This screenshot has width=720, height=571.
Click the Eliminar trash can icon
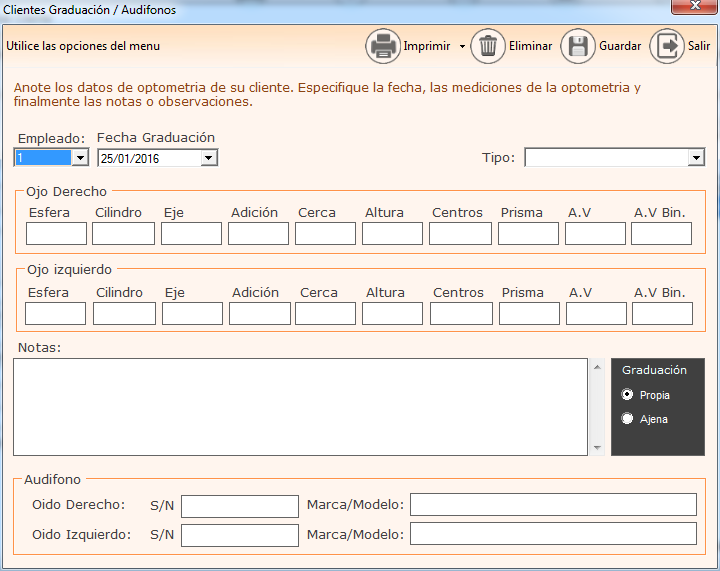pyautogui.click(x=488, y=46)
